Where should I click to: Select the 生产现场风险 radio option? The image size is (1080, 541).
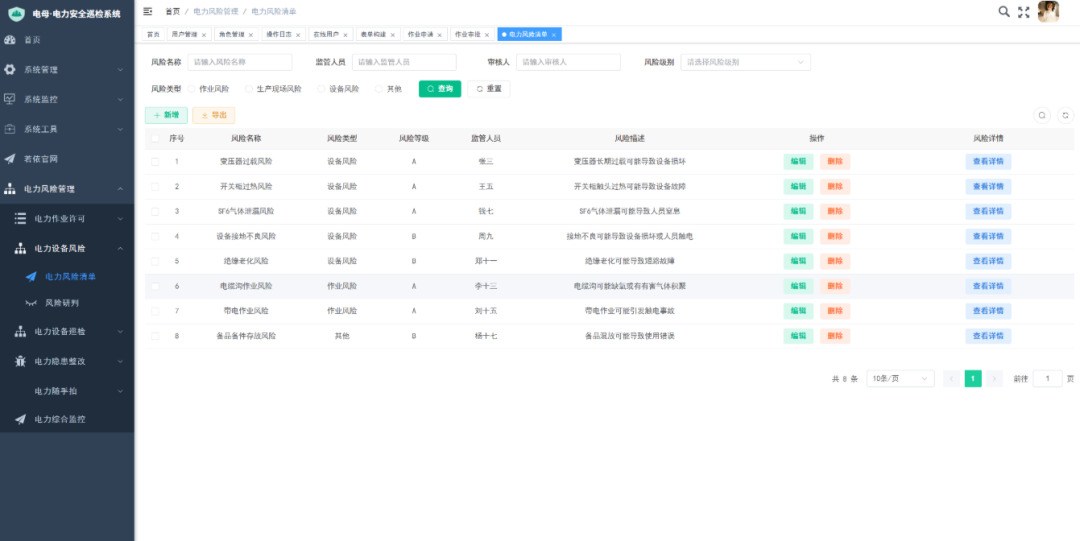(x=249, y=89)
